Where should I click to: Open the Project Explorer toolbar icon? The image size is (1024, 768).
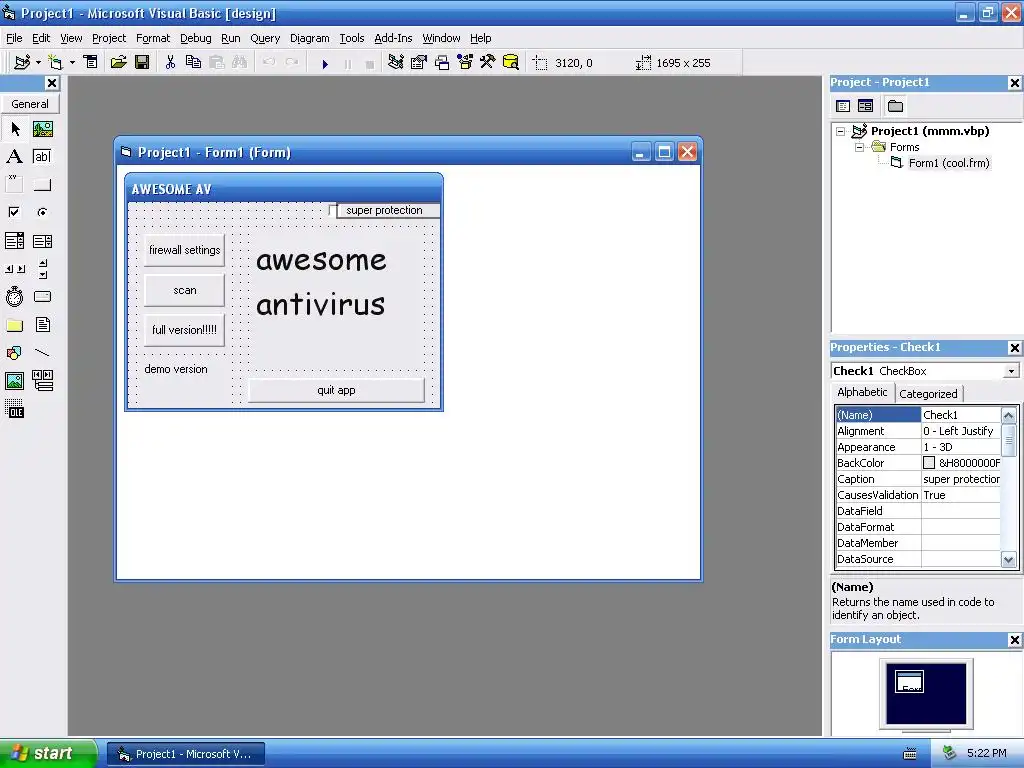pyautogui.click(x=396, y=63)
